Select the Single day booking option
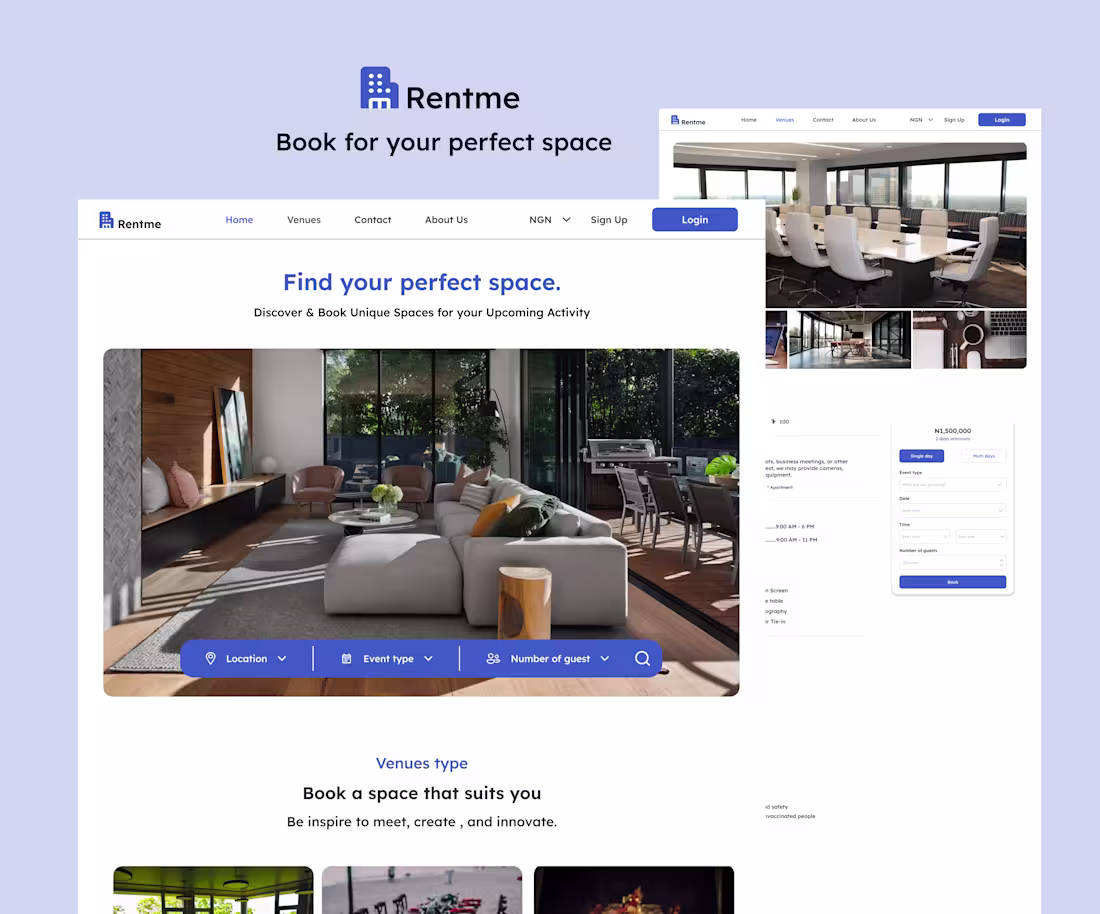The height and width of the screenshot is (914, 1100). (921, 456)
